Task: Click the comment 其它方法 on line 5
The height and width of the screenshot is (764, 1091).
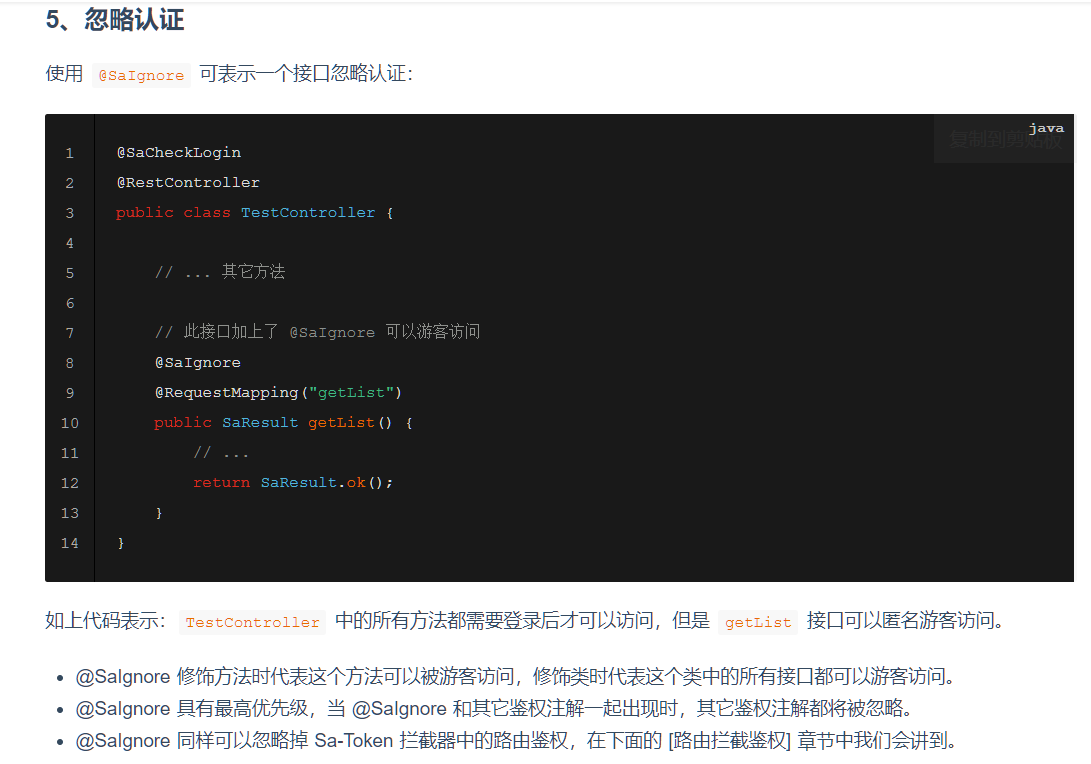Action: pos(253,271)
